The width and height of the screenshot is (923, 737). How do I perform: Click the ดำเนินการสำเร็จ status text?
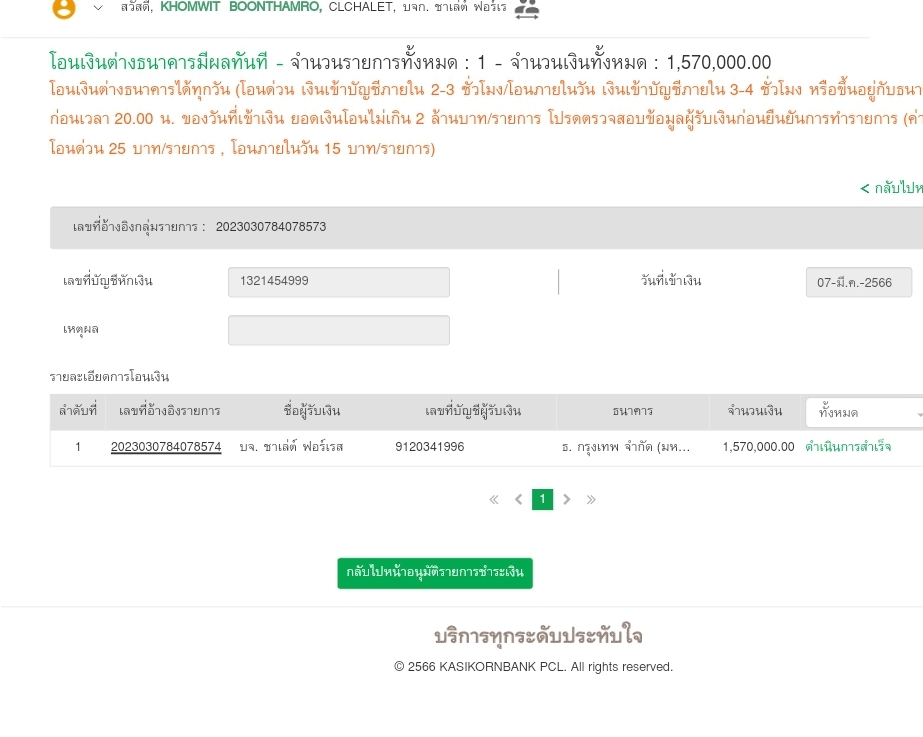[848, 447]
